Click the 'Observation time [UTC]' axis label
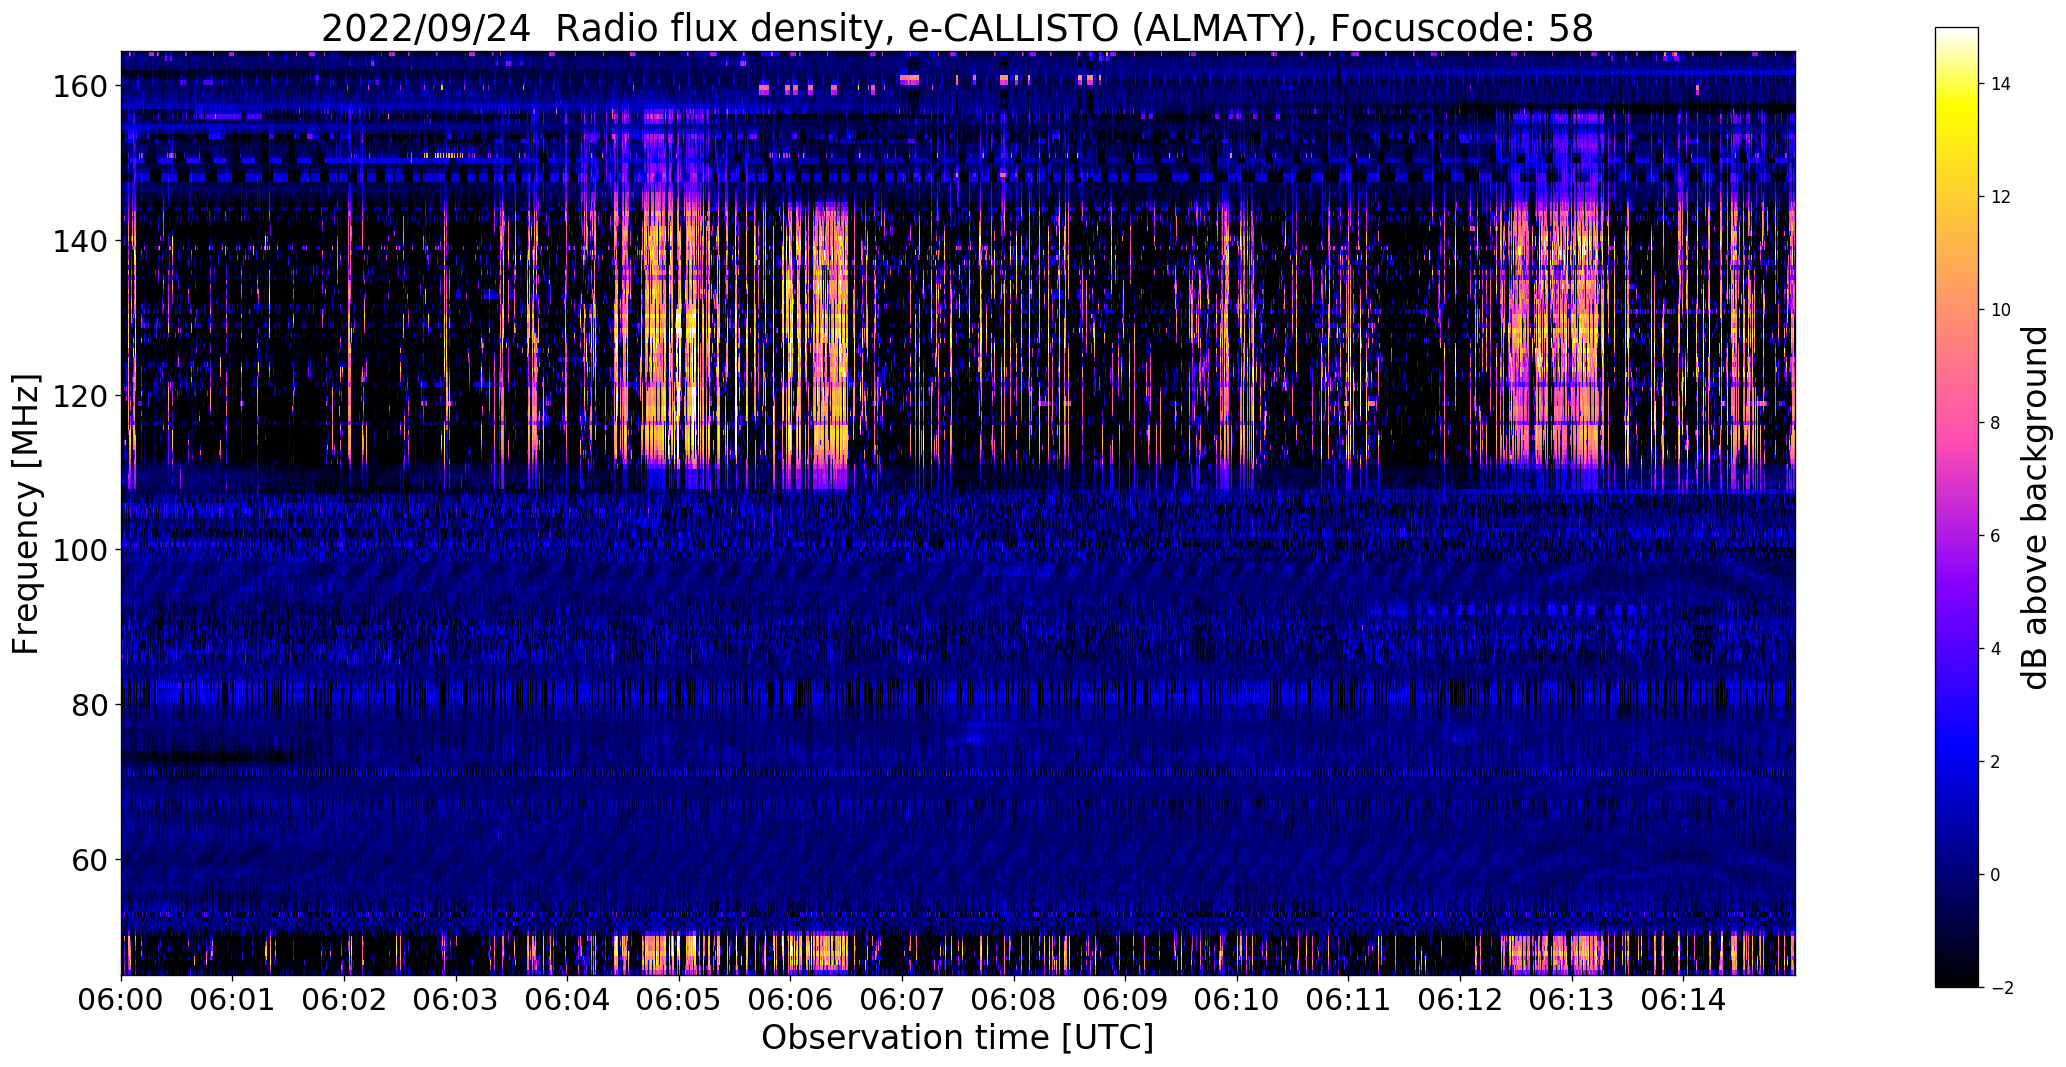 coord(957,1038)
